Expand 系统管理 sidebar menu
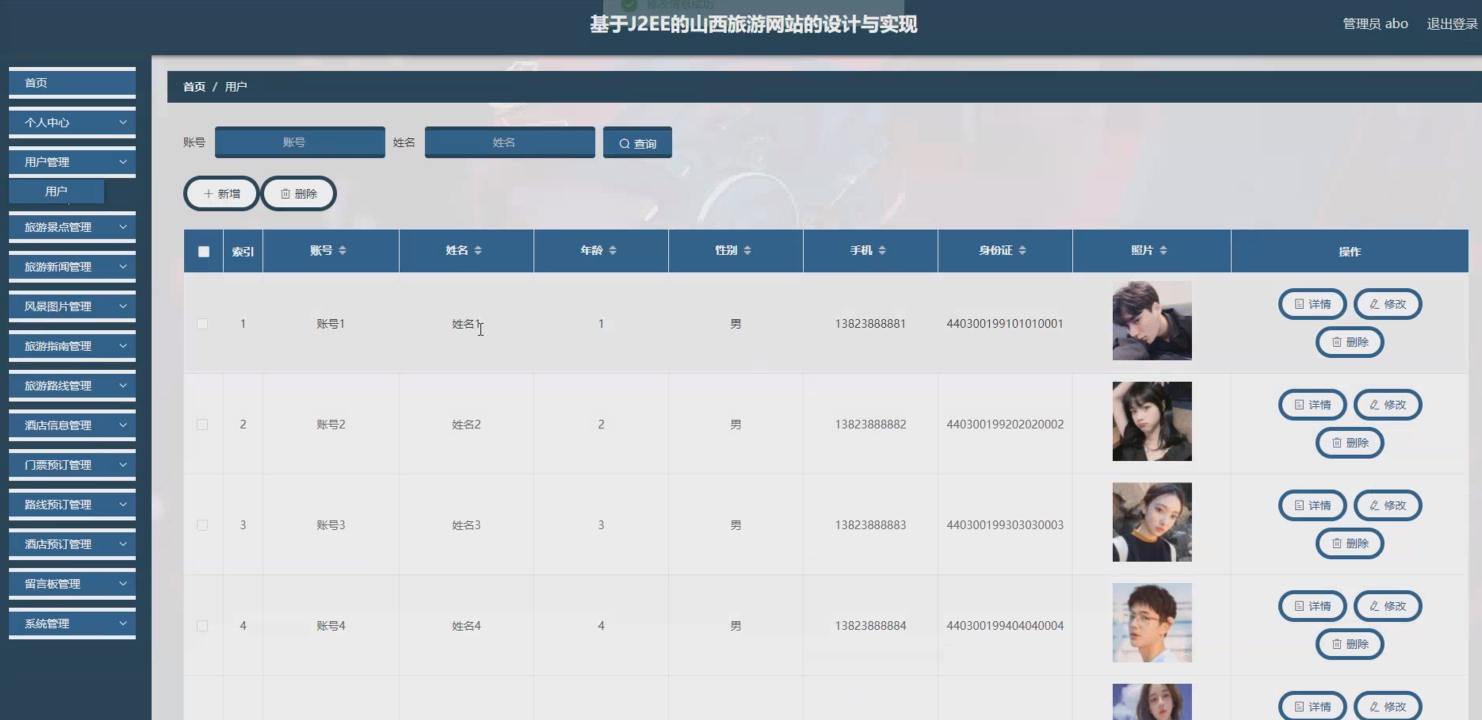The image size is (1482, 720). [x=72, y=624]
